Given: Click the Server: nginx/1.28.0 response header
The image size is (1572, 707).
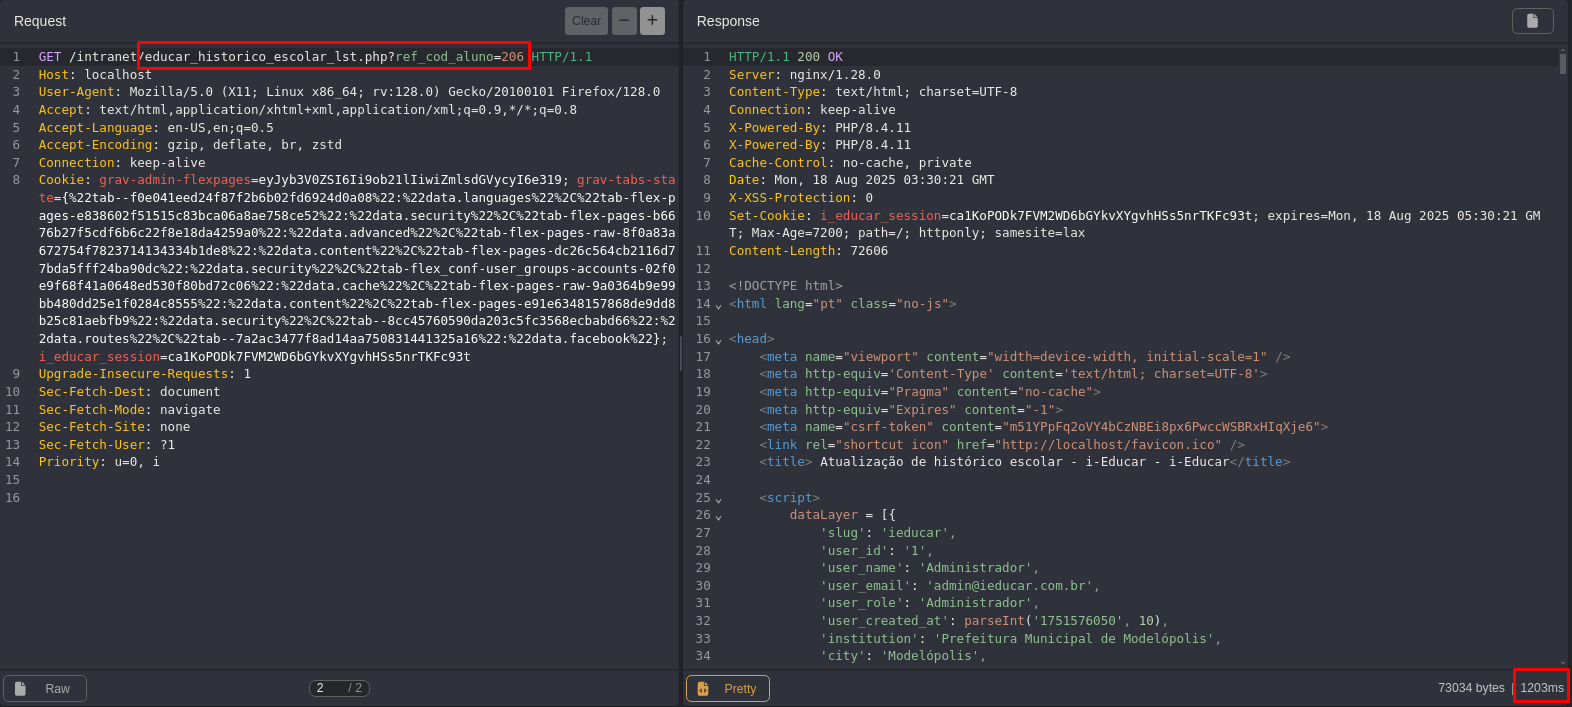Looking at the screenshot, I should pos(805,75).
